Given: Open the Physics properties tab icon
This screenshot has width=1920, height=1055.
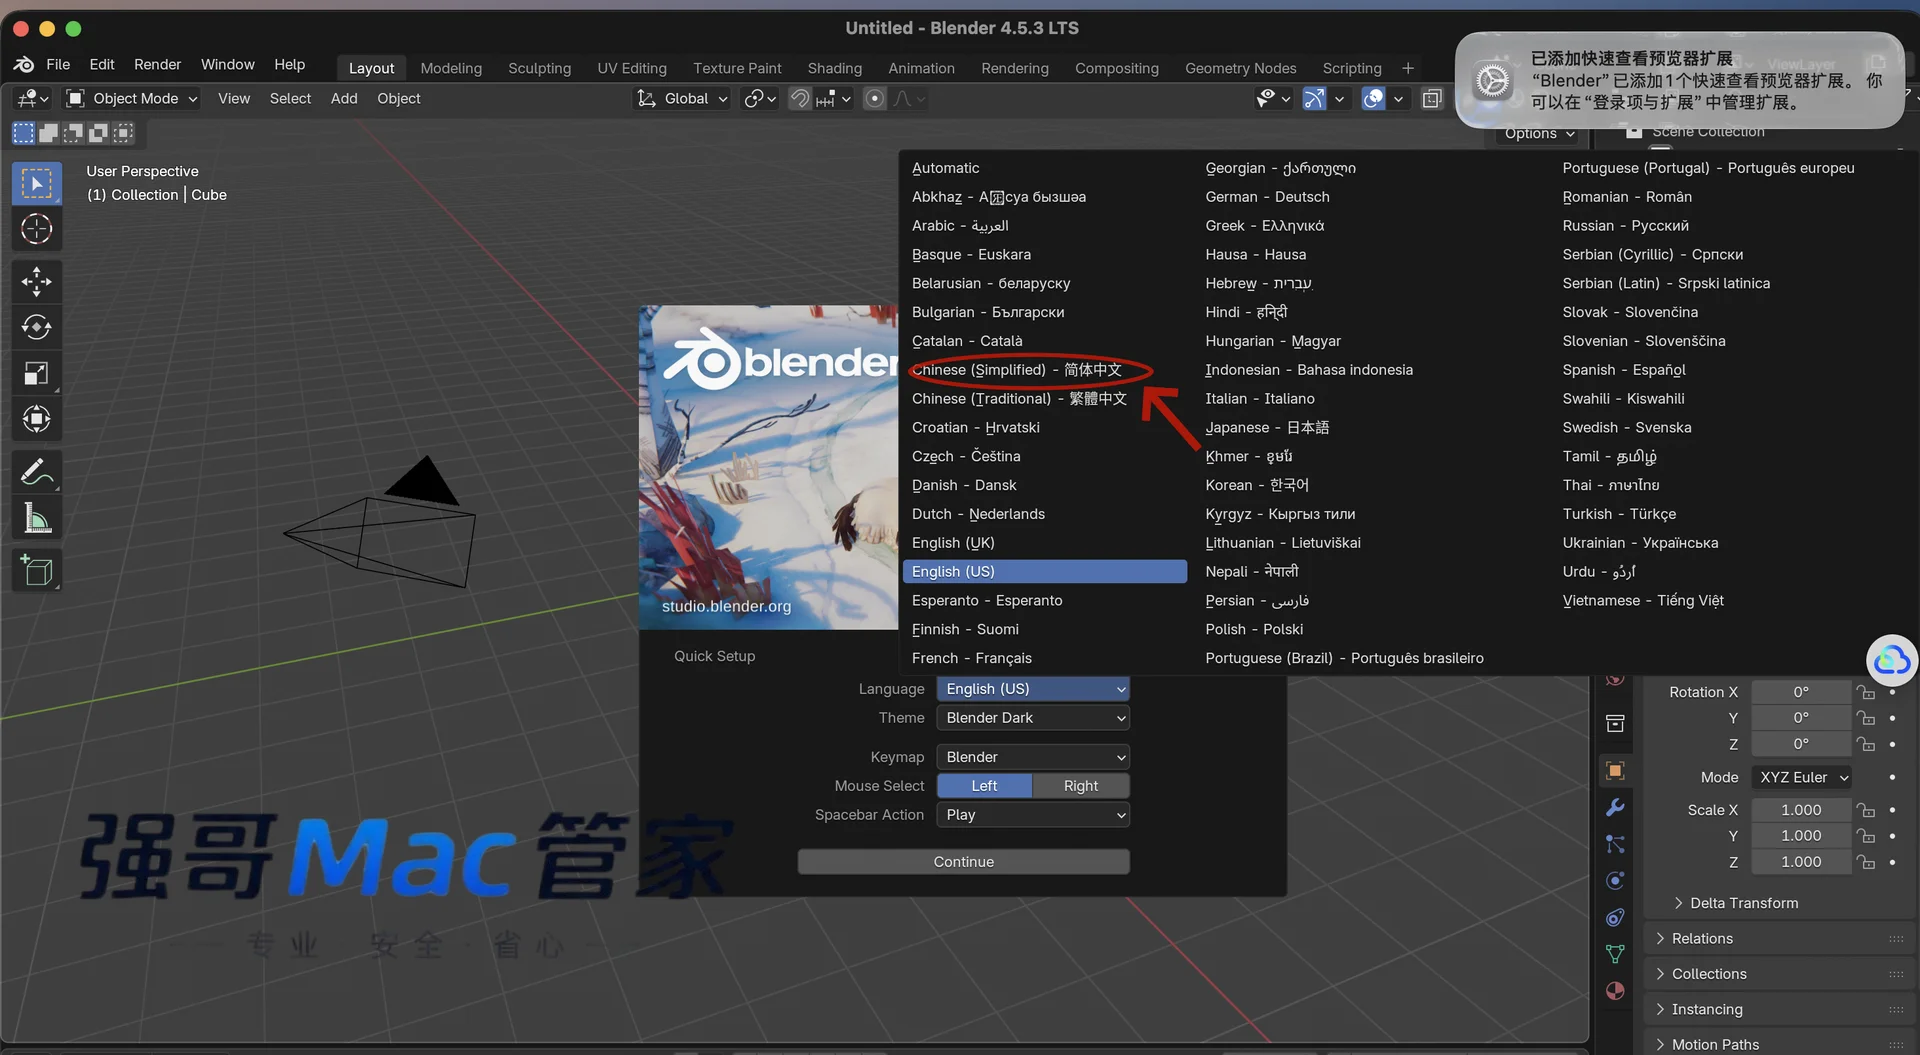Looking at the screenshot, I should 1615,880.
